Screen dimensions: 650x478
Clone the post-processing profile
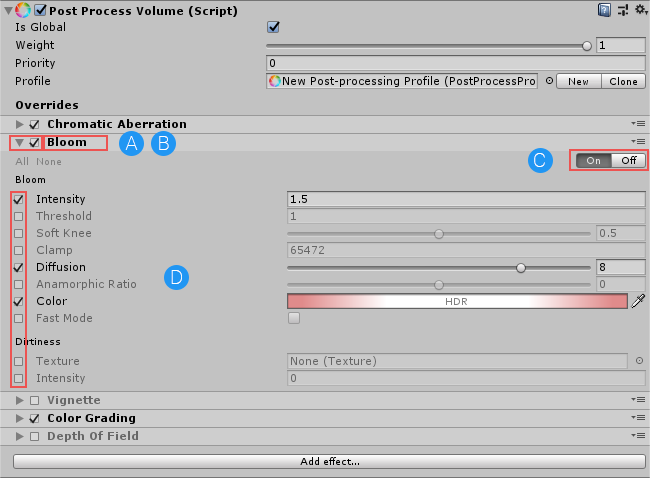(623, 81)
